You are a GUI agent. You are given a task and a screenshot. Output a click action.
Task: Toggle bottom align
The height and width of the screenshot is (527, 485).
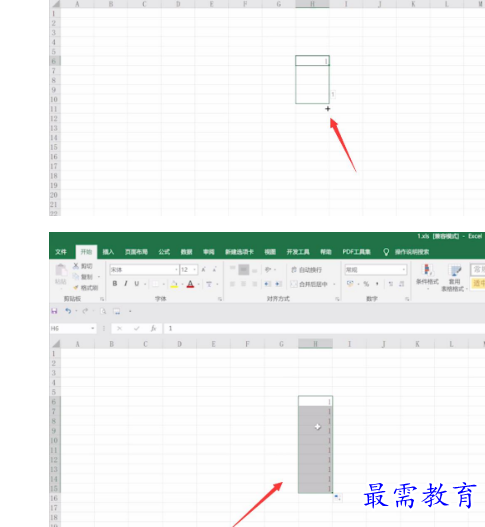255,270
